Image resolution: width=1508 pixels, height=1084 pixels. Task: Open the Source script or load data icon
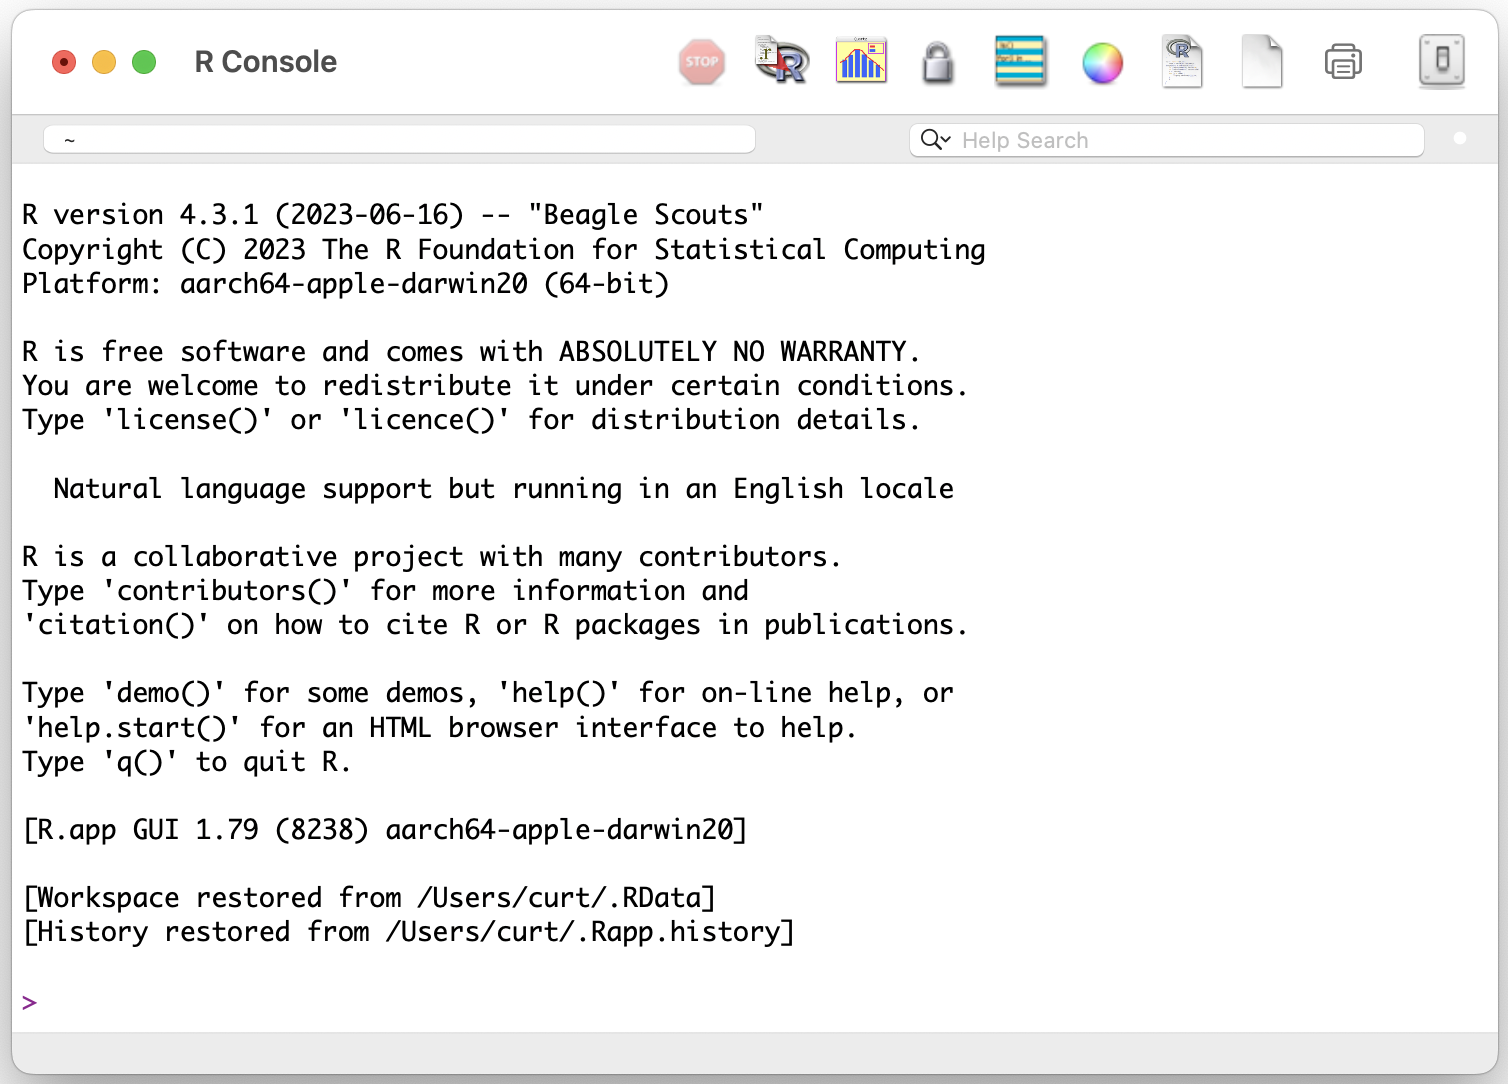[x=781, y=62]
